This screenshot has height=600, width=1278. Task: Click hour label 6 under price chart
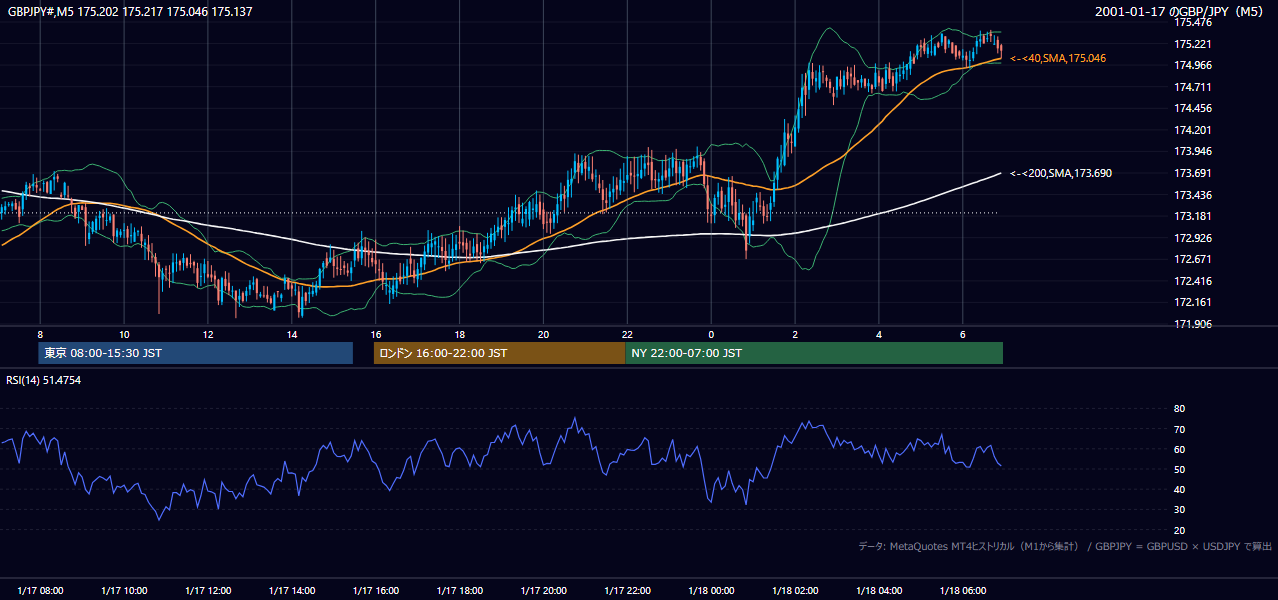963,334
